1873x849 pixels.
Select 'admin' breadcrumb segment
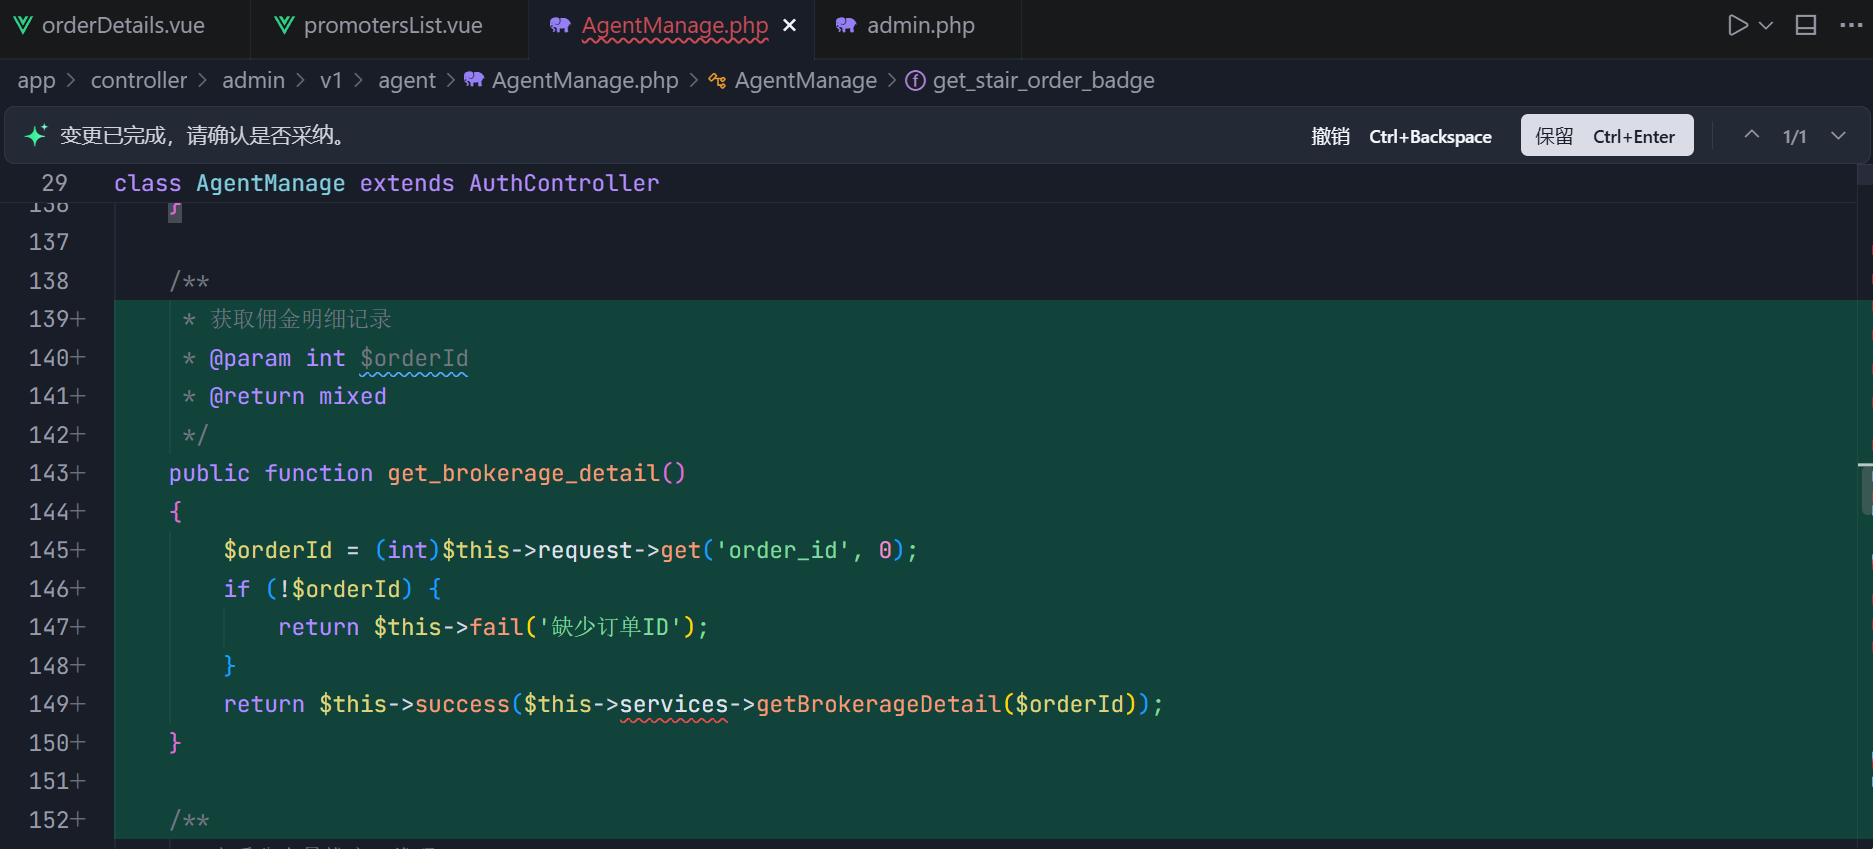[253, 81]
